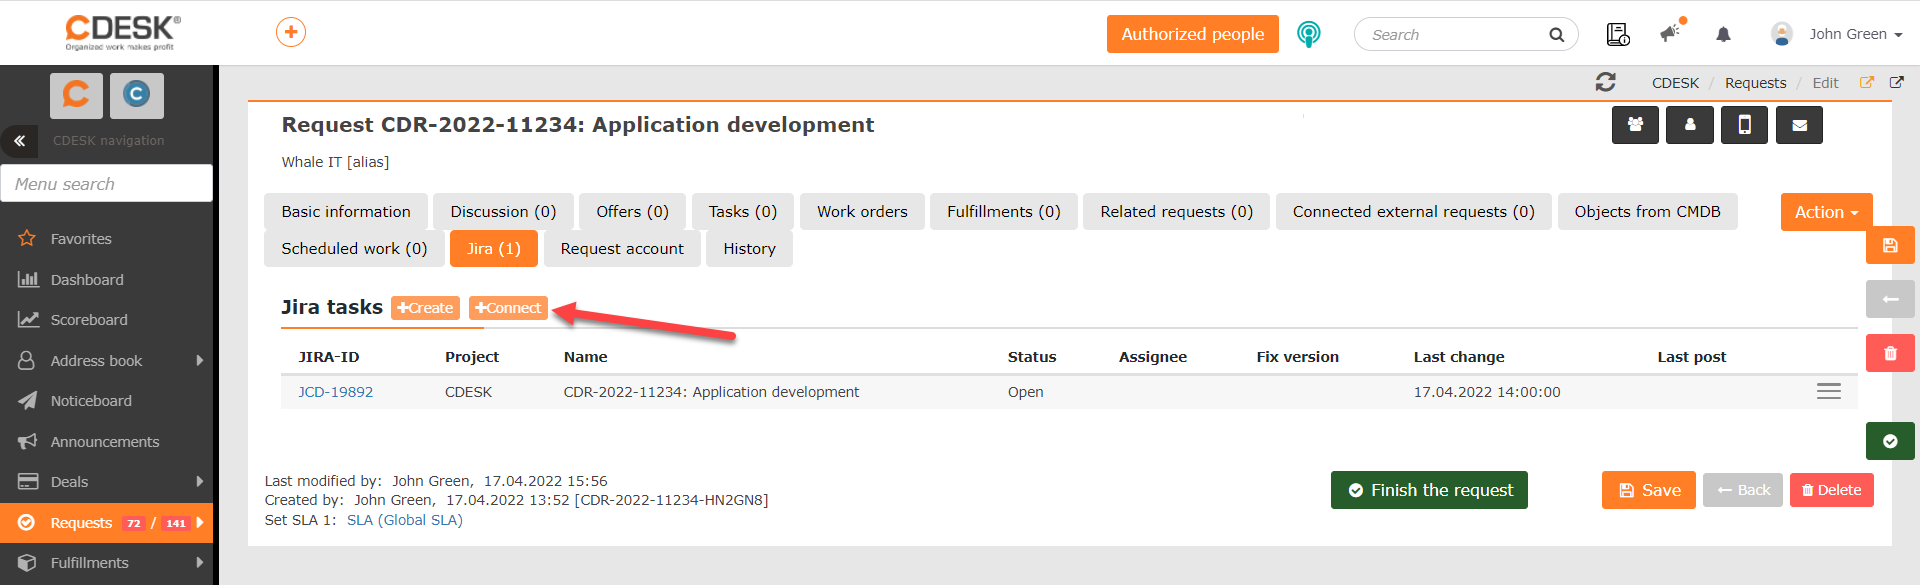Select the Jira (1) tab
The width and height of the screenshot is (1920, 585).
click(494, 249)
